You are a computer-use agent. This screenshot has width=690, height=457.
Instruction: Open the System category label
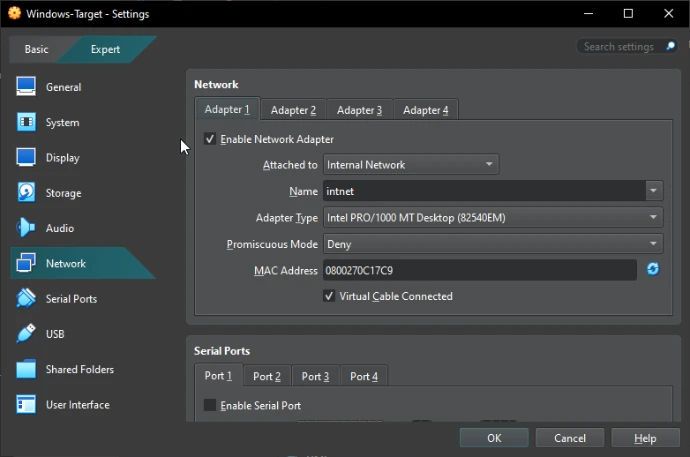coord(62,122)
